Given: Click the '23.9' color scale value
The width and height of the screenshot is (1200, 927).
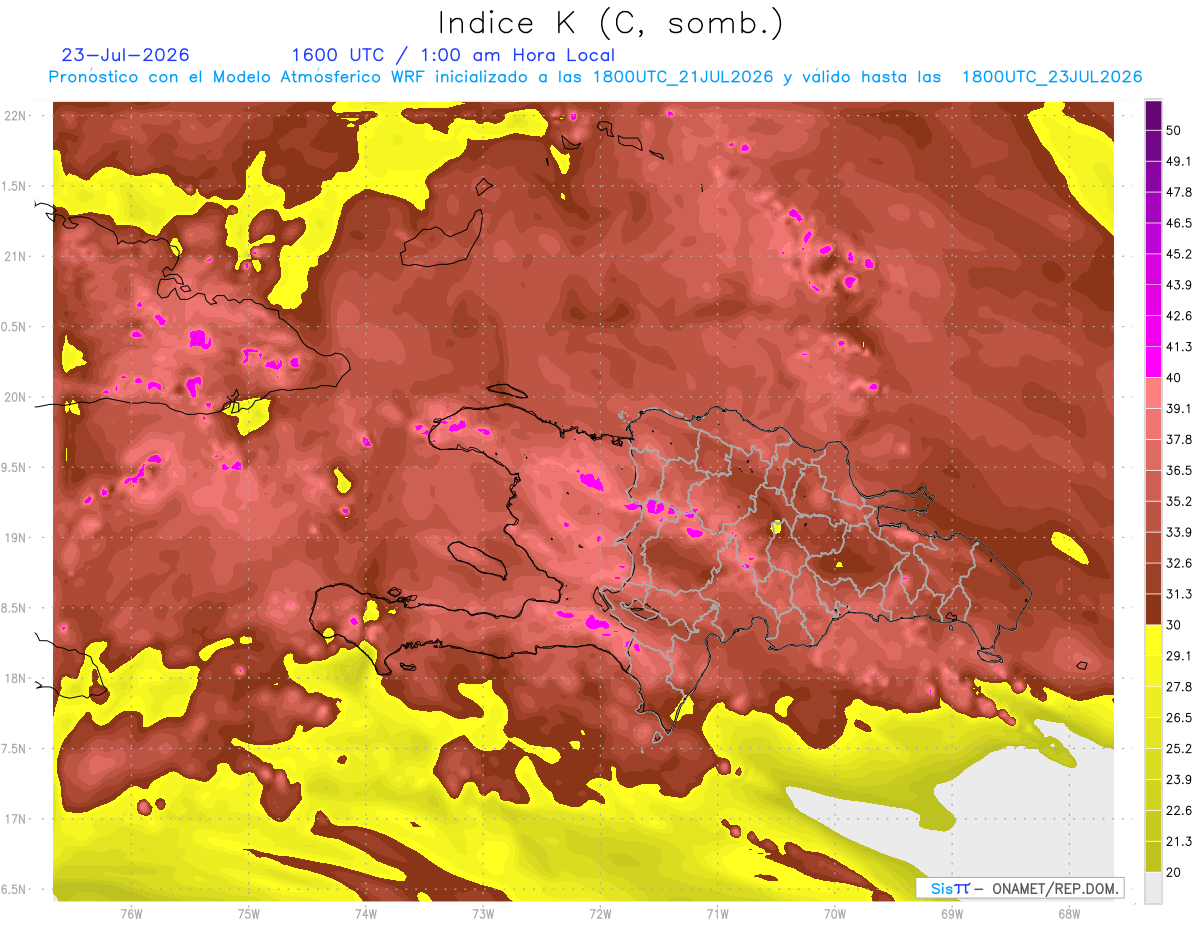Looking at the screenshot, I should (1179, 780).
